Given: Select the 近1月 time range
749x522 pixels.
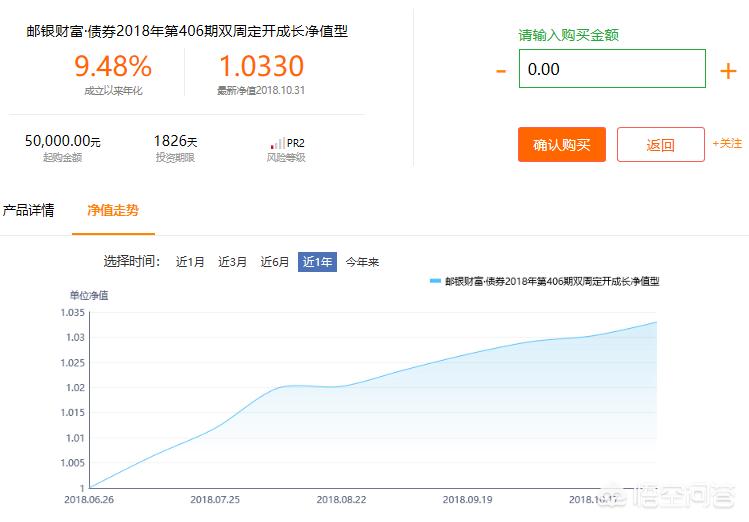Looking at the screenshot, I should (x=190, y=262).
